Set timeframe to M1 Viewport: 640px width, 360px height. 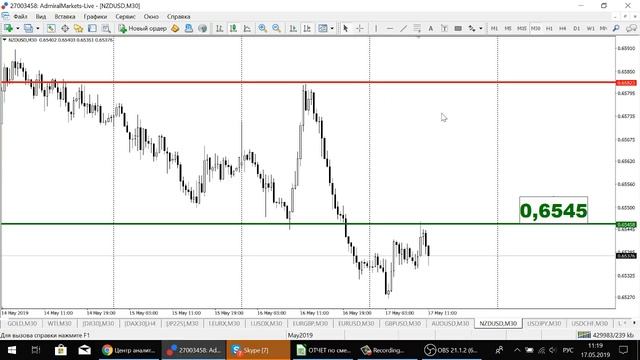[x=494, y=28]
